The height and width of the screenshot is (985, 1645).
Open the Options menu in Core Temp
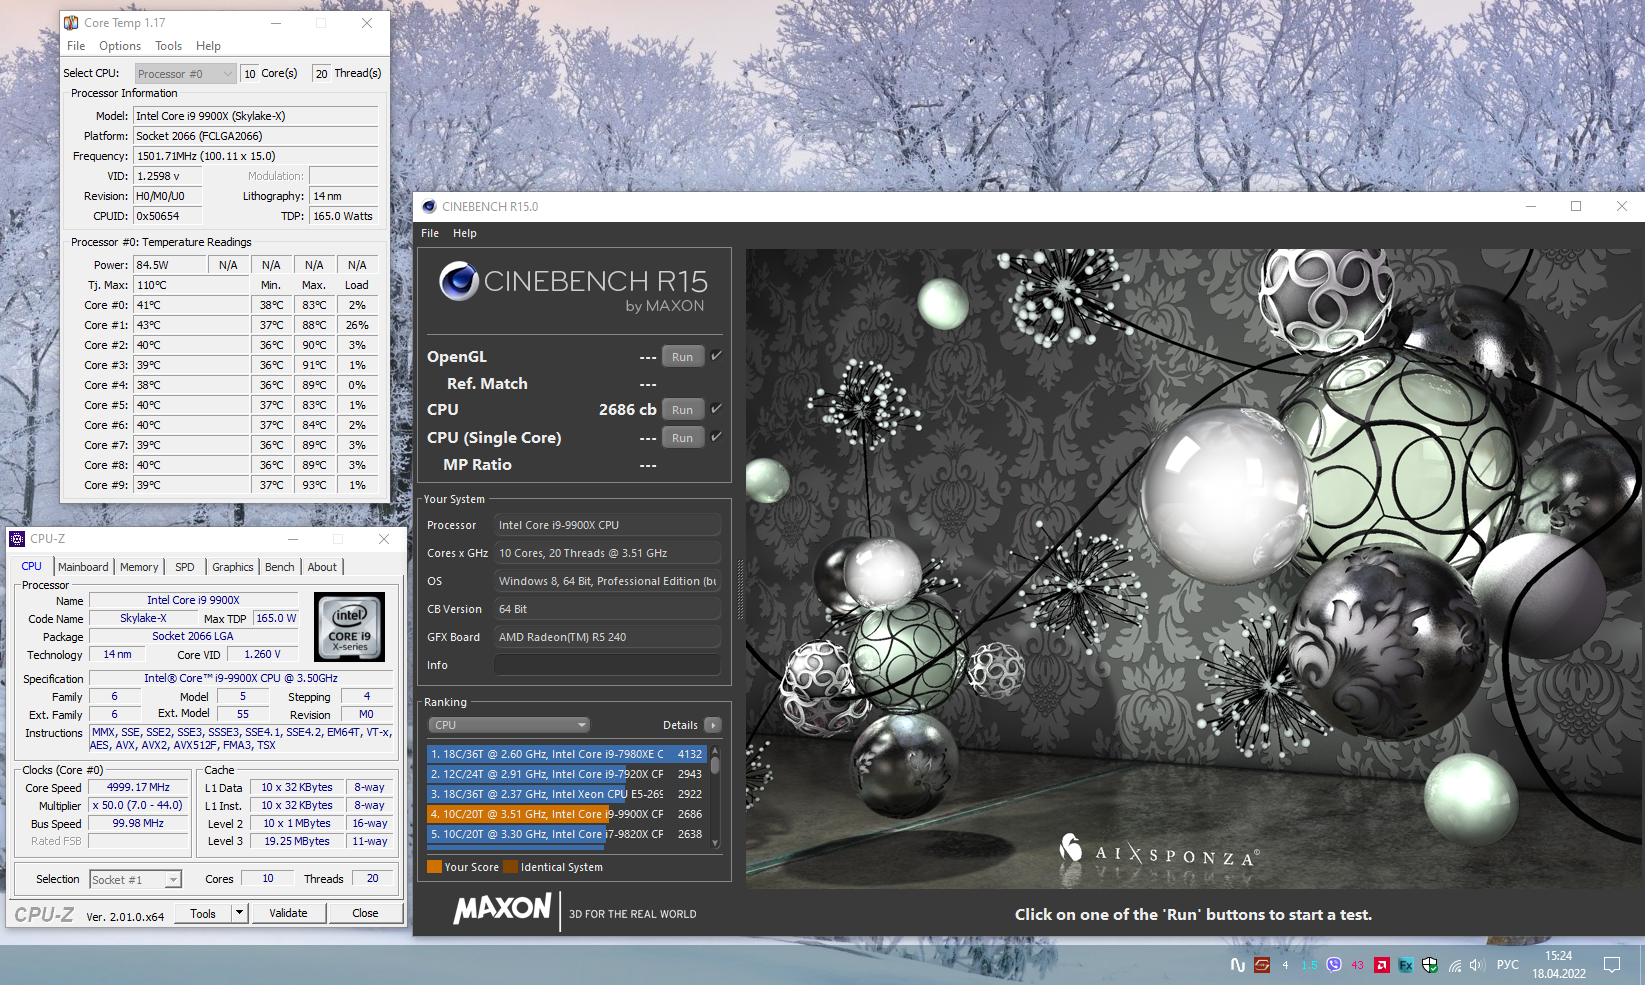click(120, 46)
